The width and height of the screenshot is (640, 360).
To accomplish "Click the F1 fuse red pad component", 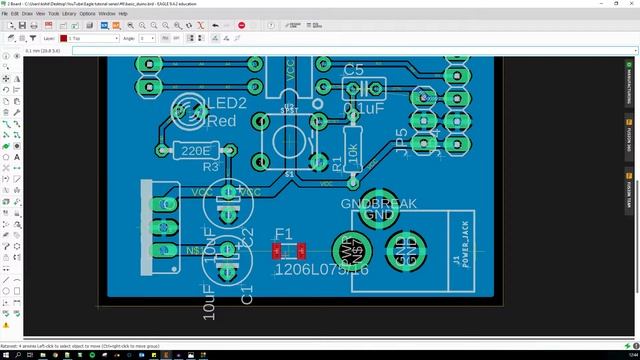I will [x=289, y=251].
